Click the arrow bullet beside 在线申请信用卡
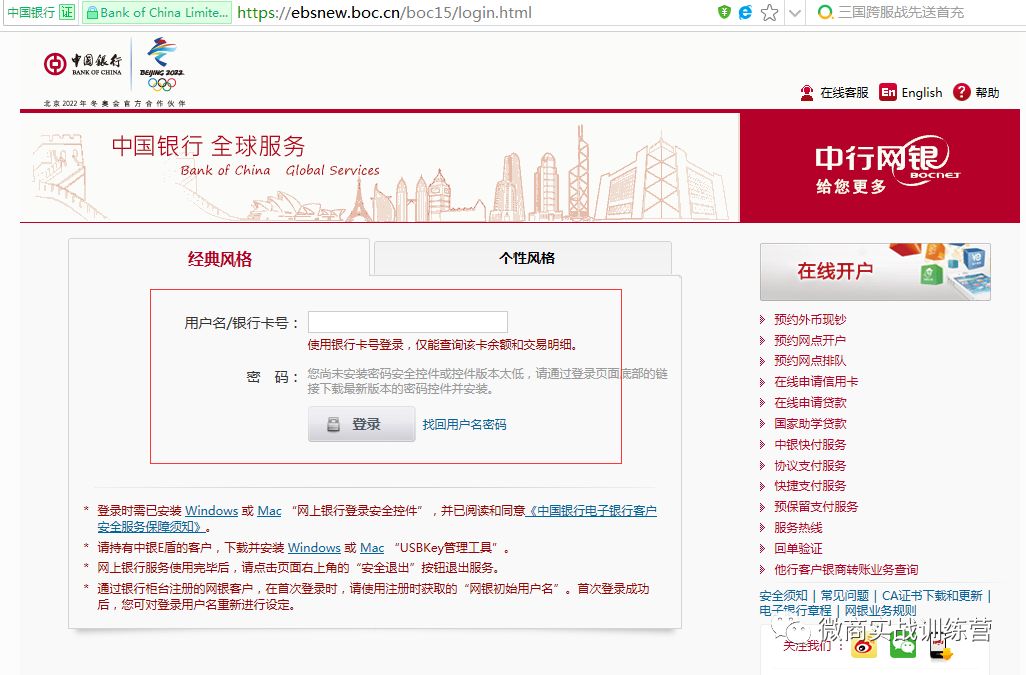This screenshot has width=1026, height=675. tap(762, 381)
